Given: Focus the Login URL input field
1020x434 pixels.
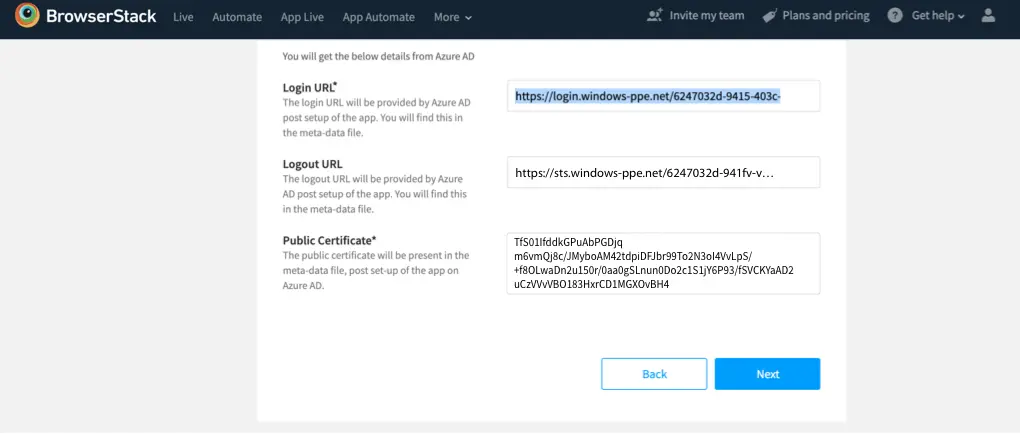Looking at the screenshot, I should tap(663, 96).
